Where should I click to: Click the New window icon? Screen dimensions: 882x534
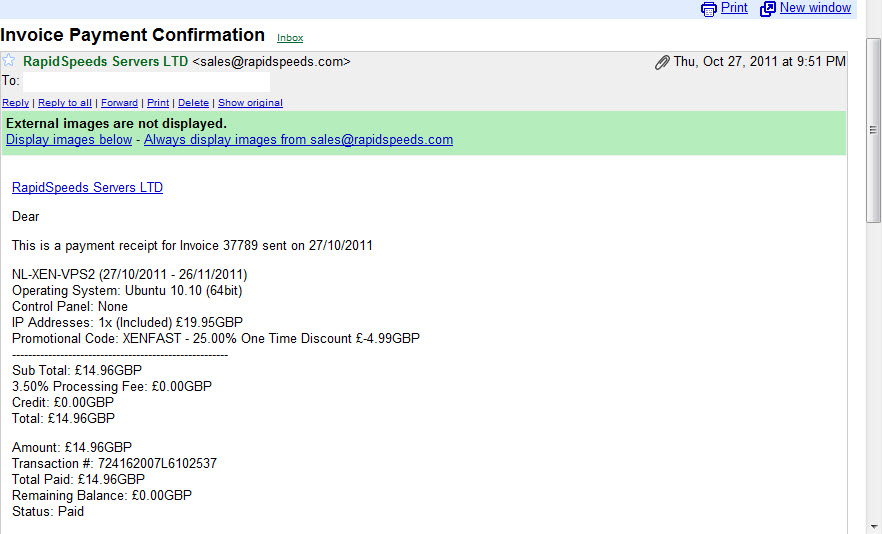click(767, 9)
